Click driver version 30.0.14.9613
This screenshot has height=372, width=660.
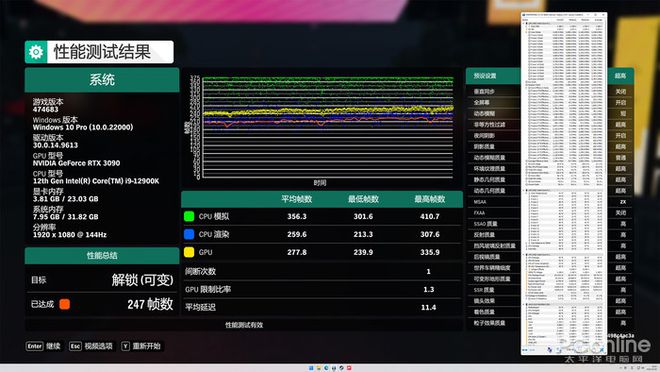pyautogui.click(x=55, y=145)
